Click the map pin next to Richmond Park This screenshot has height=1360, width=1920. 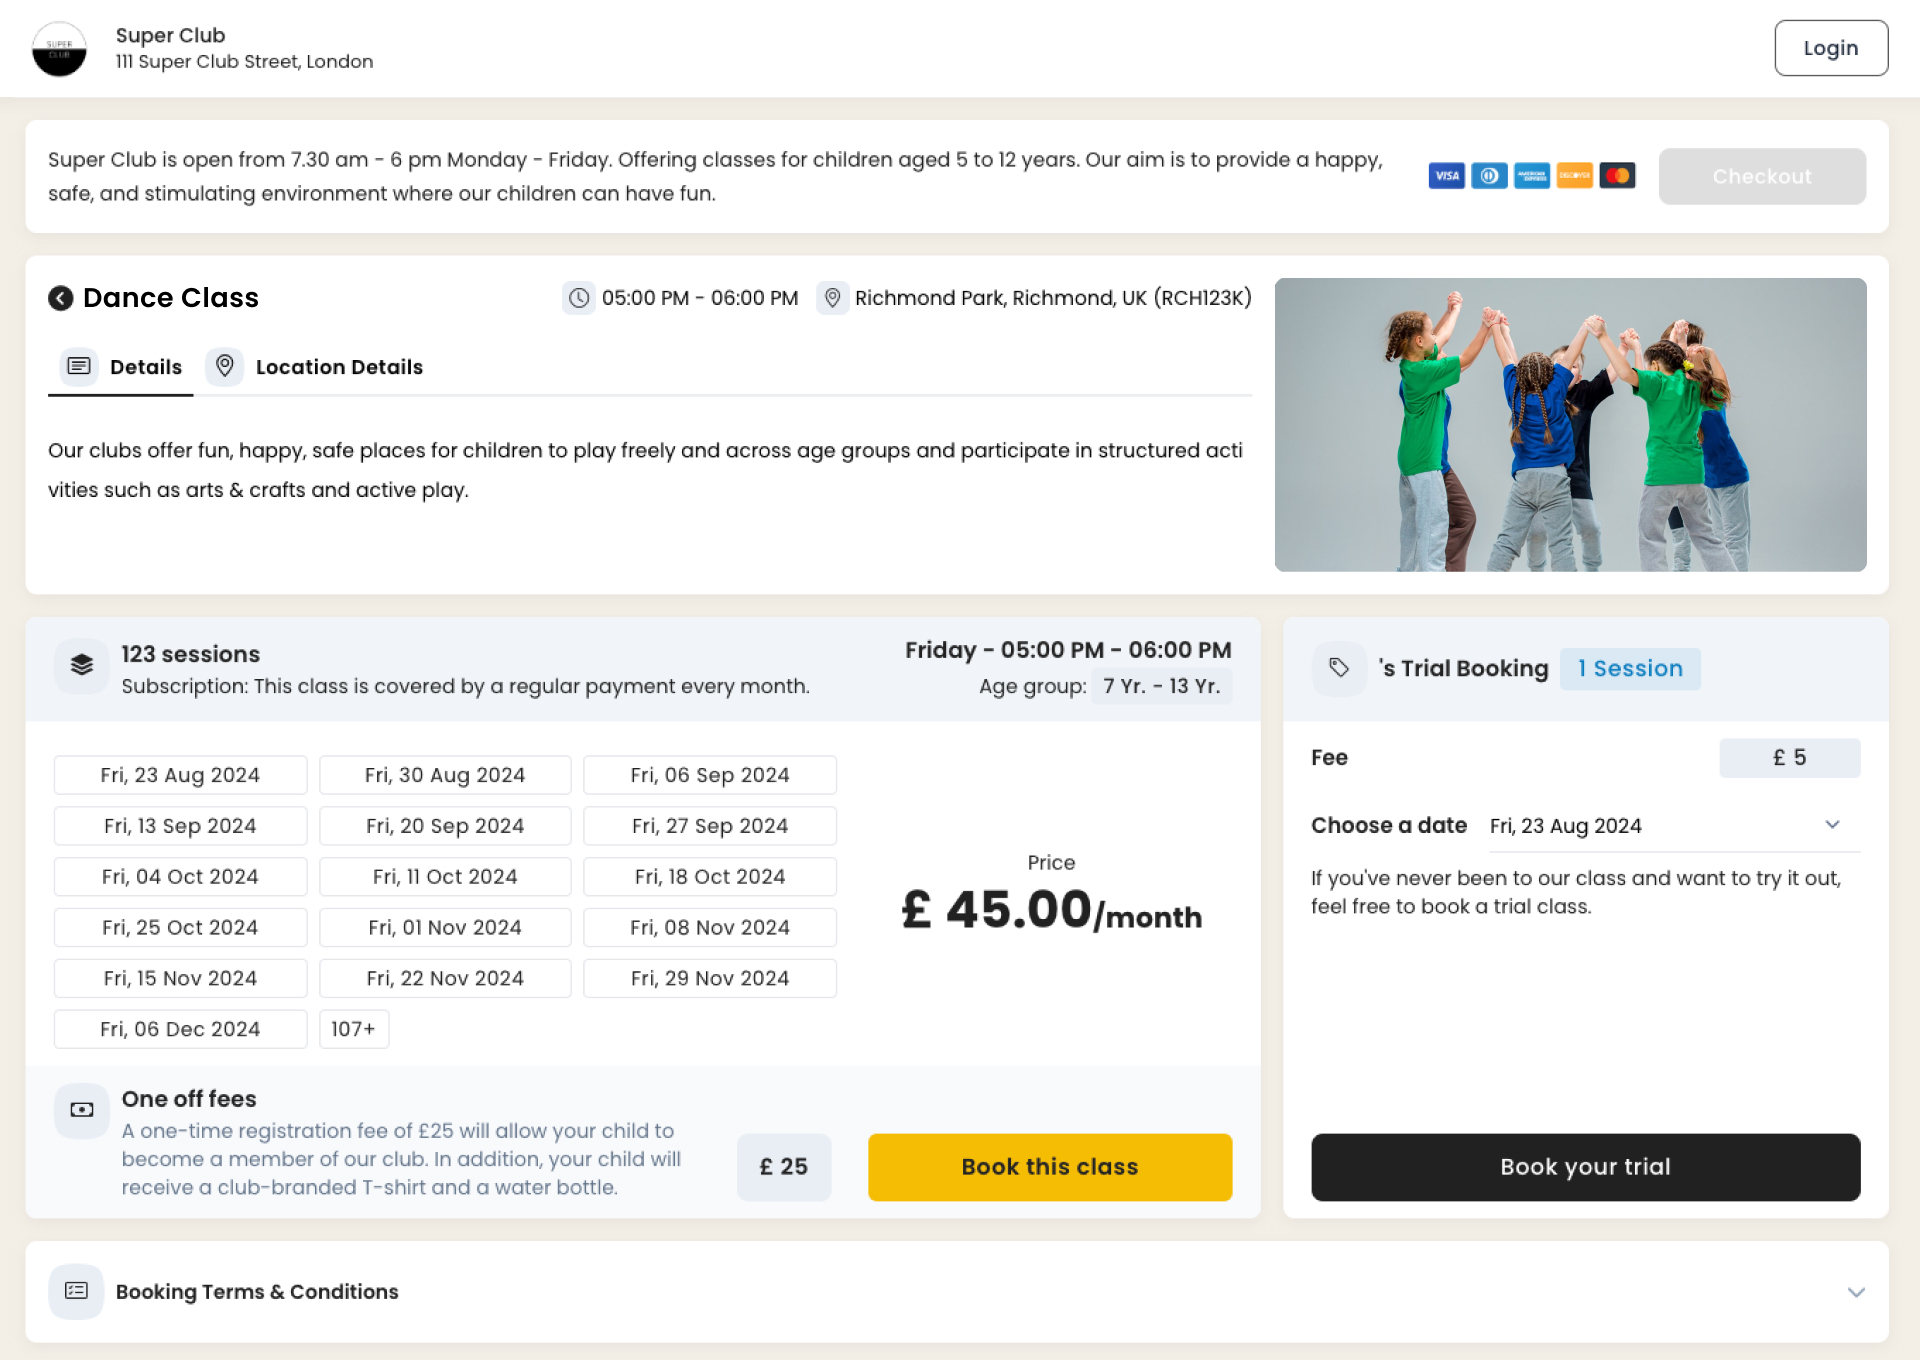[x=831, y=298]
